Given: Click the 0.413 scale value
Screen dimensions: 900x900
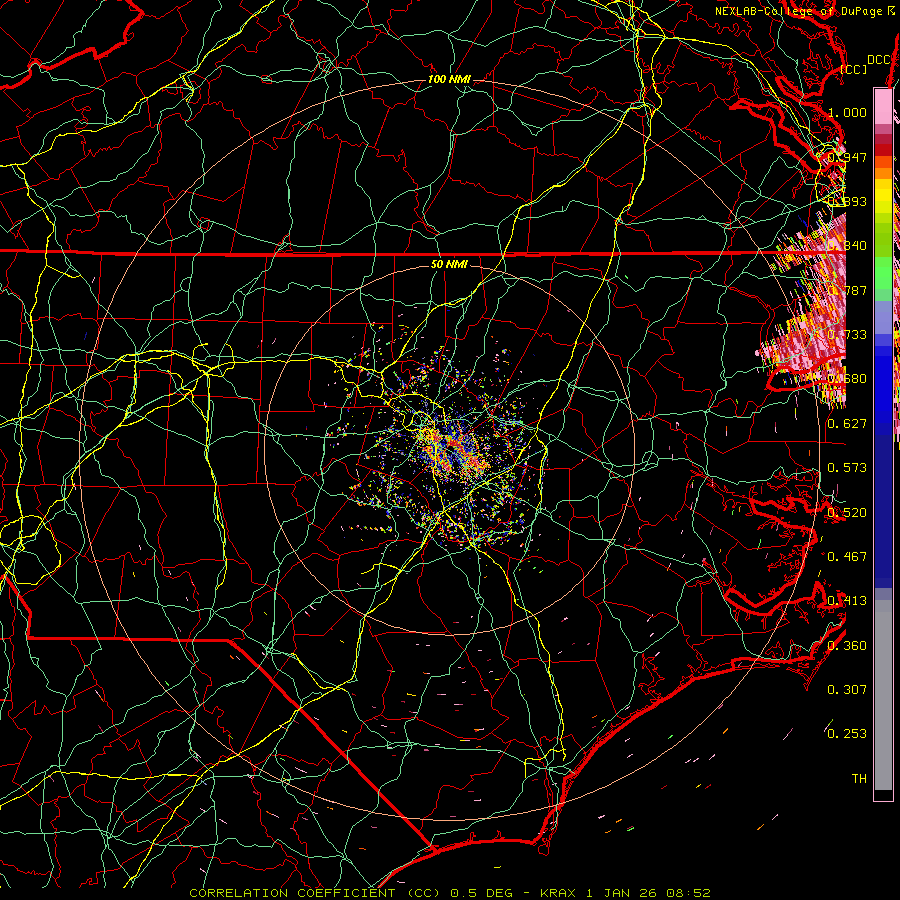Looking at the screenshot, I should coord(847,600).
